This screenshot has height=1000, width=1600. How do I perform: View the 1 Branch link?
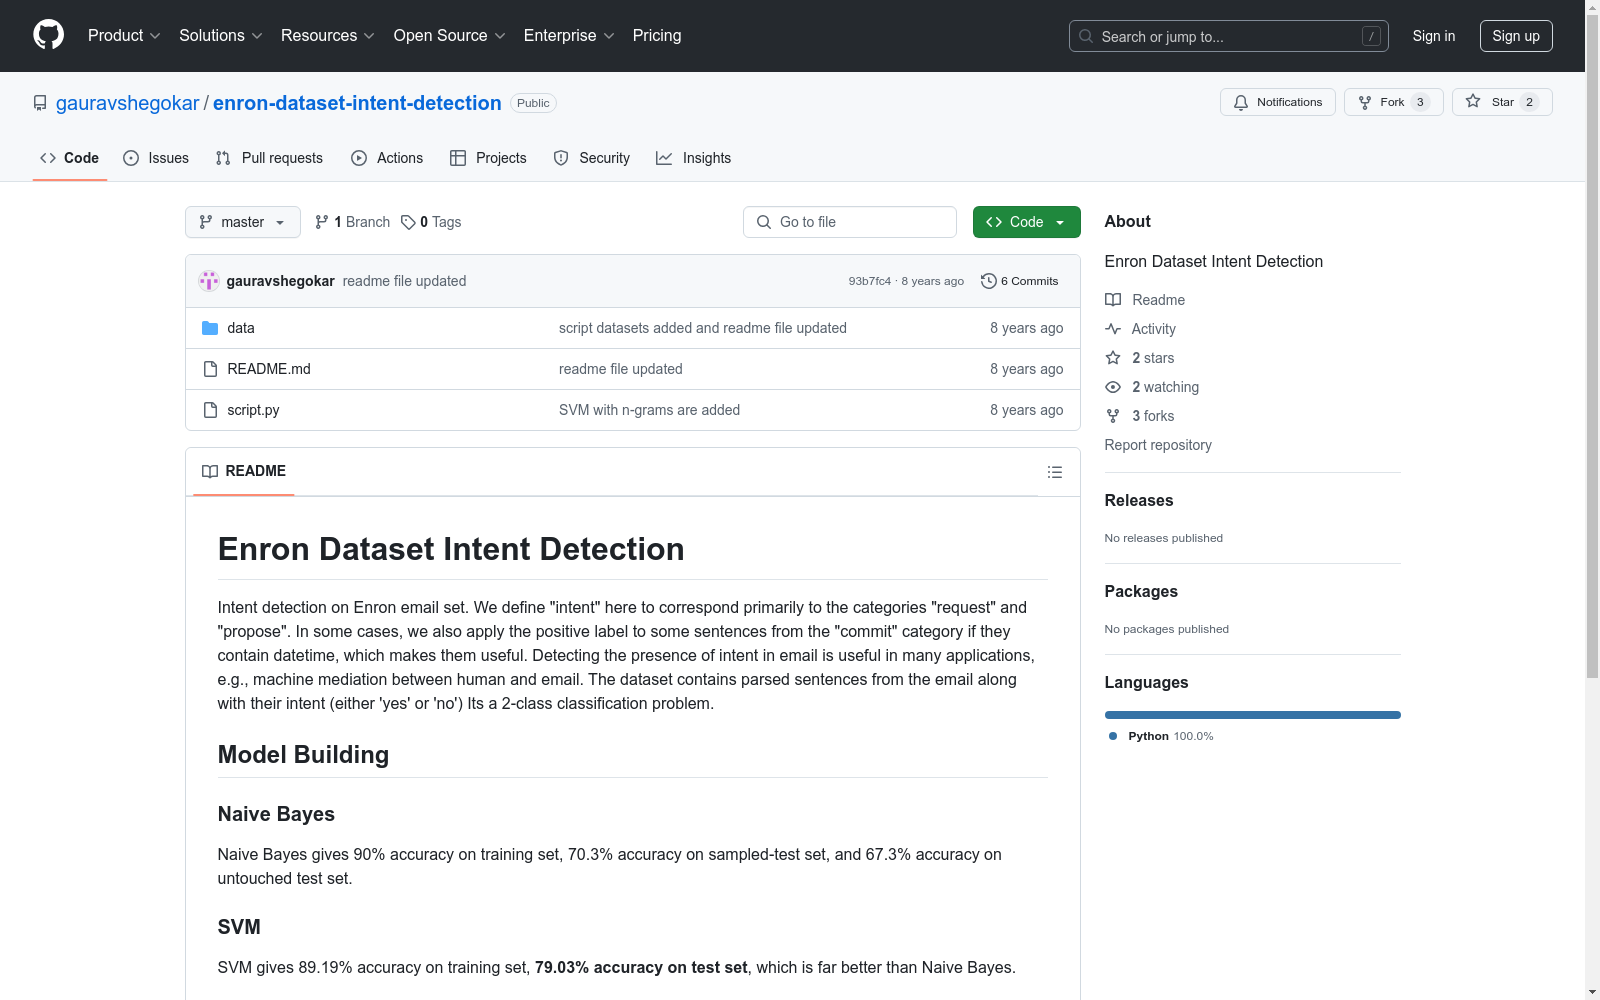[352, 222]
